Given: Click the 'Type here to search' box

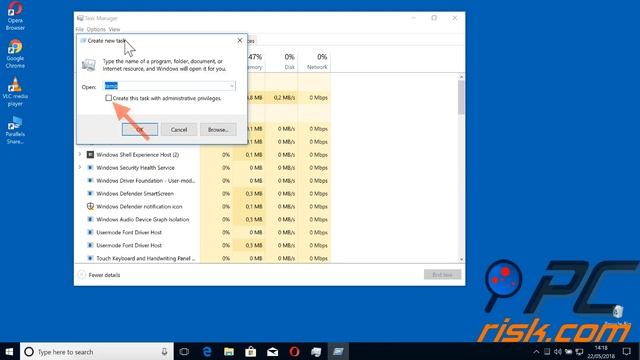Looking at the screenshot, I should [x=97, y=351].
